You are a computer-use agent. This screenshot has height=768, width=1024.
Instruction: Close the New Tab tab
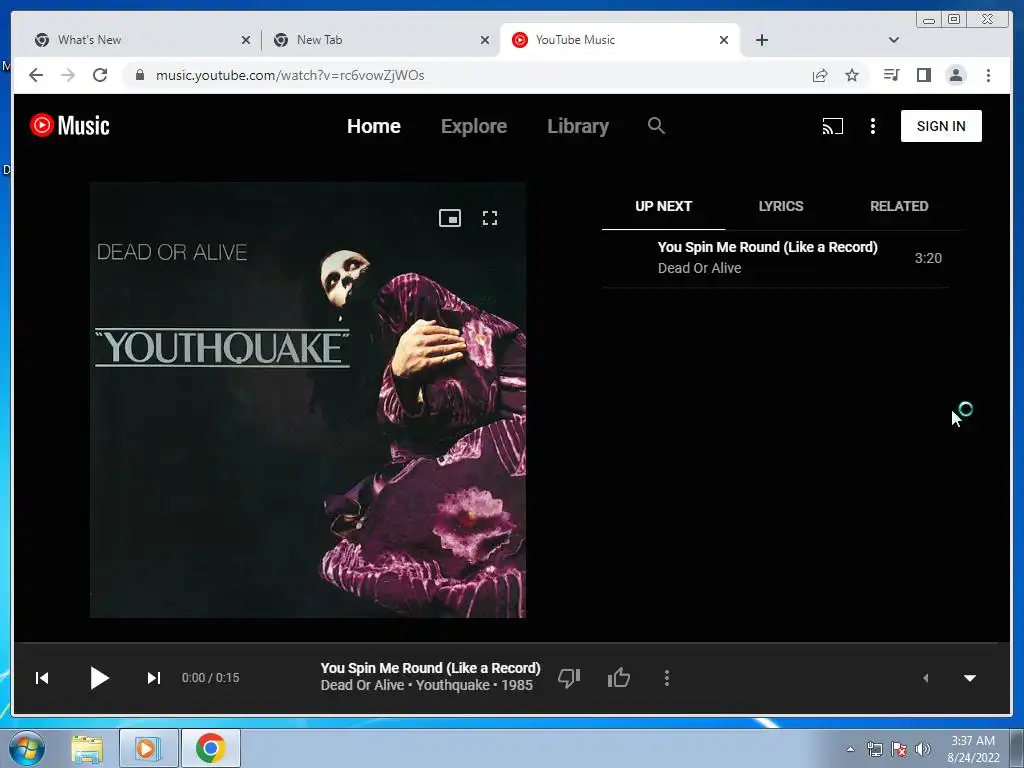coord(485,40)
